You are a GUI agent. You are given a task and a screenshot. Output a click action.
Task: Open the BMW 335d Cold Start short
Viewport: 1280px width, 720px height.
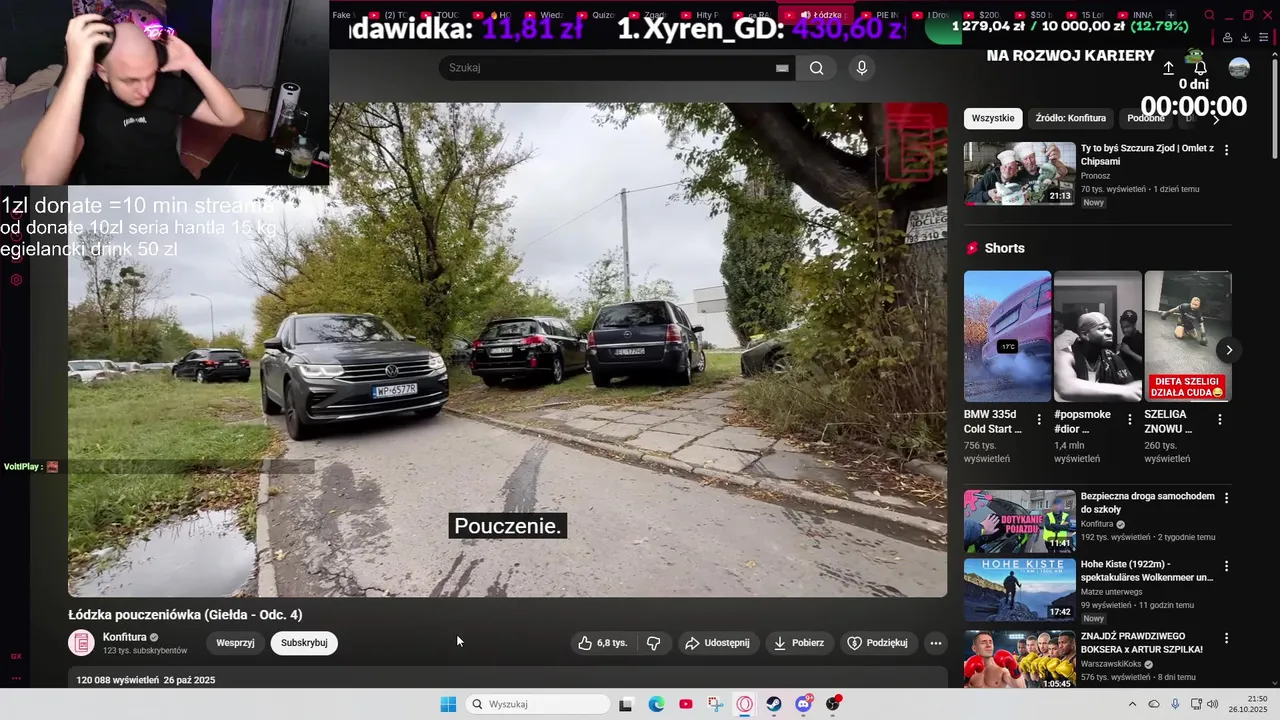click(x=1007, y=336)
